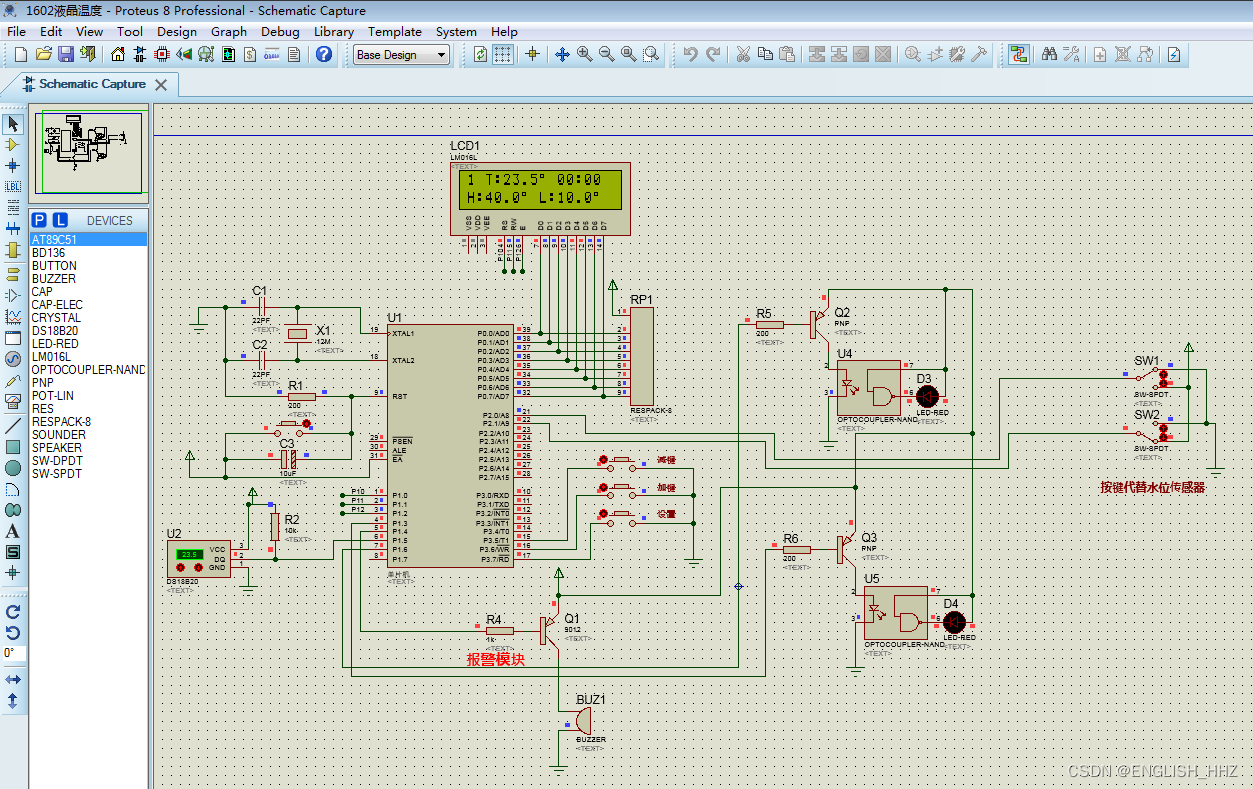This screenshot has width=1253, height=789.
Task: Toggle the grid display button
Action: (503, 55)
